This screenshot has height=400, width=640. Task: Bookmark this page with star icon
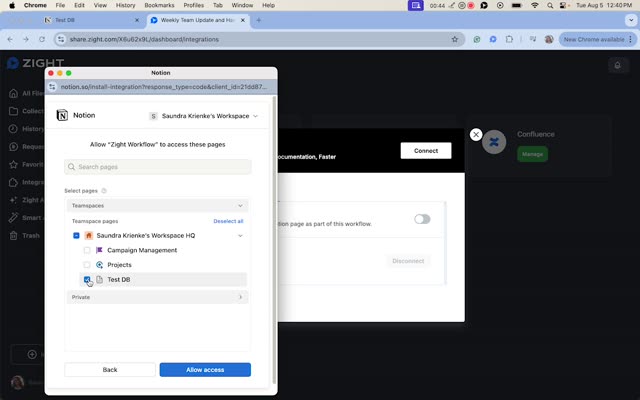pyautogui.click(x=455, y=39)
